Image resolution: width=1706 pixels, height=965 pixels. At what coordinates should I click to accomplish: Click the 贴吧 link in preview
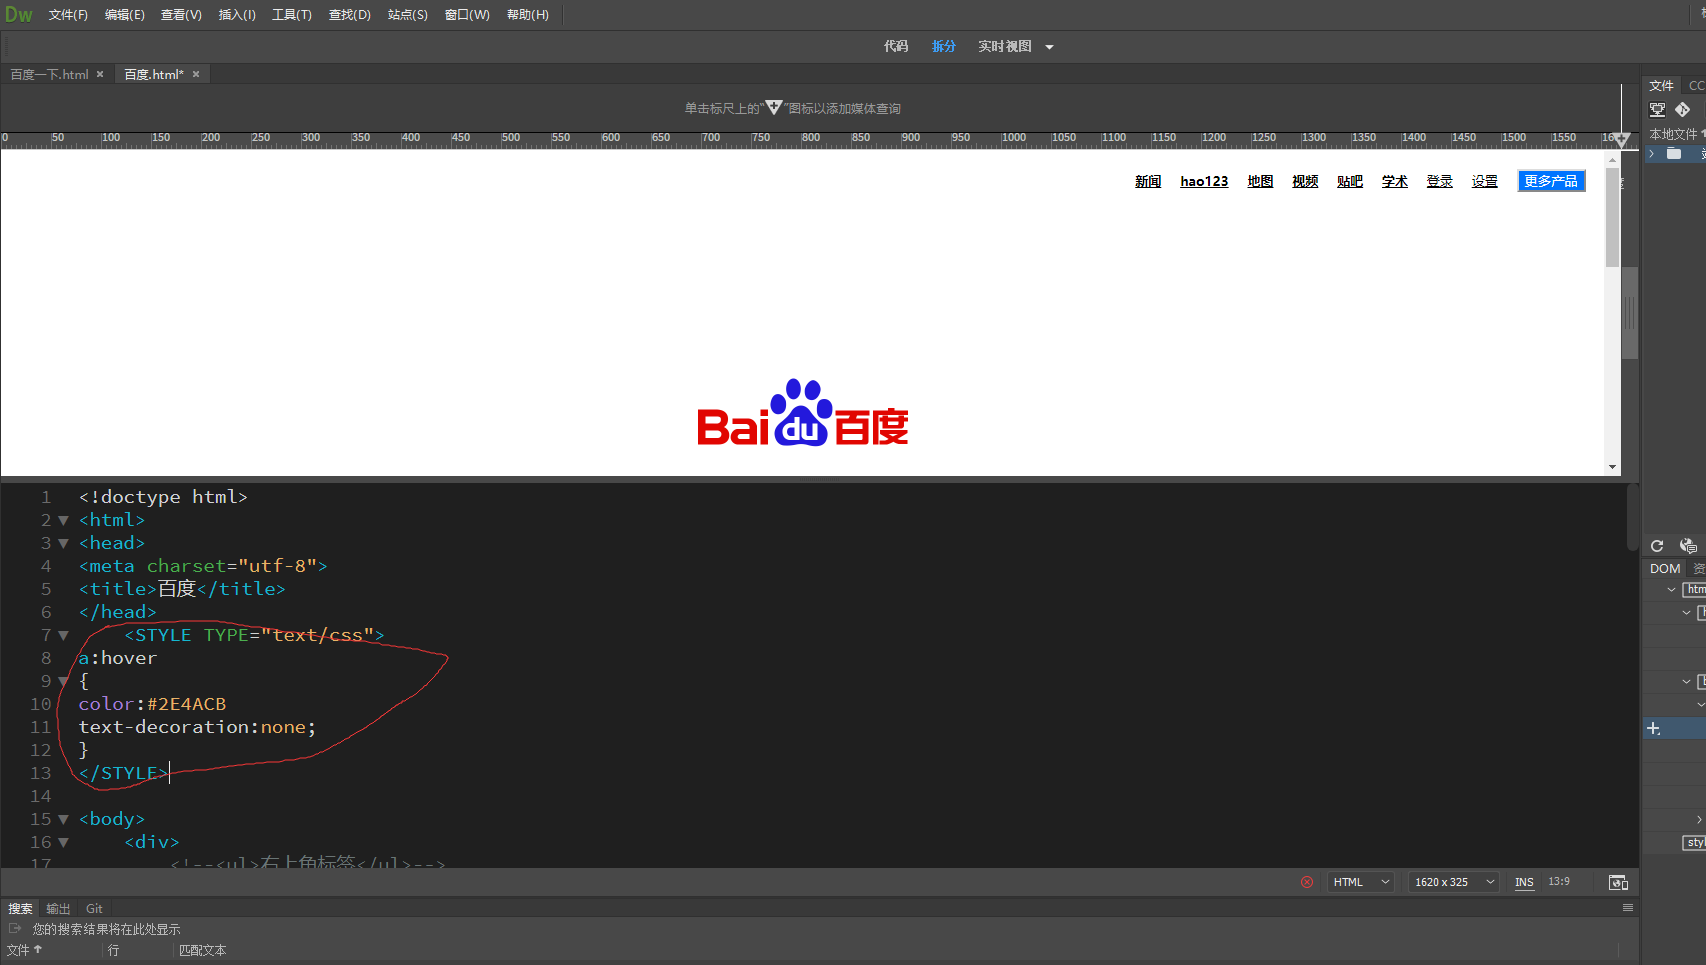[1350, 181]
